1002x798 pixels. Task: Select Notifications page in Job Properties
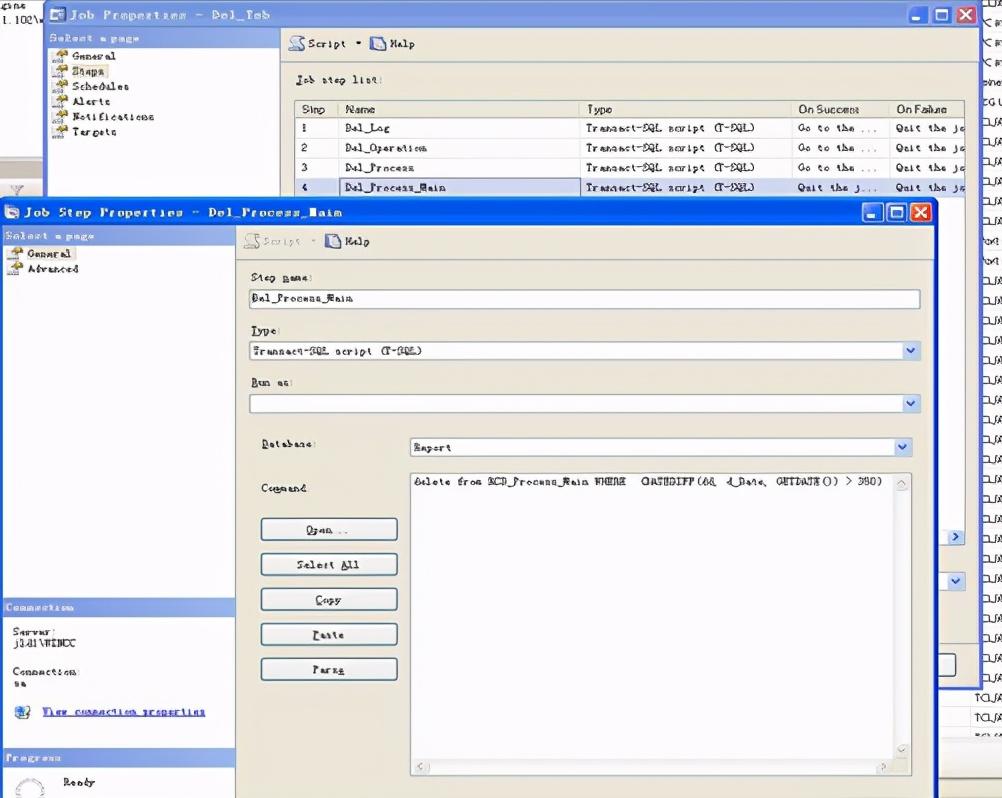[112, 116]
